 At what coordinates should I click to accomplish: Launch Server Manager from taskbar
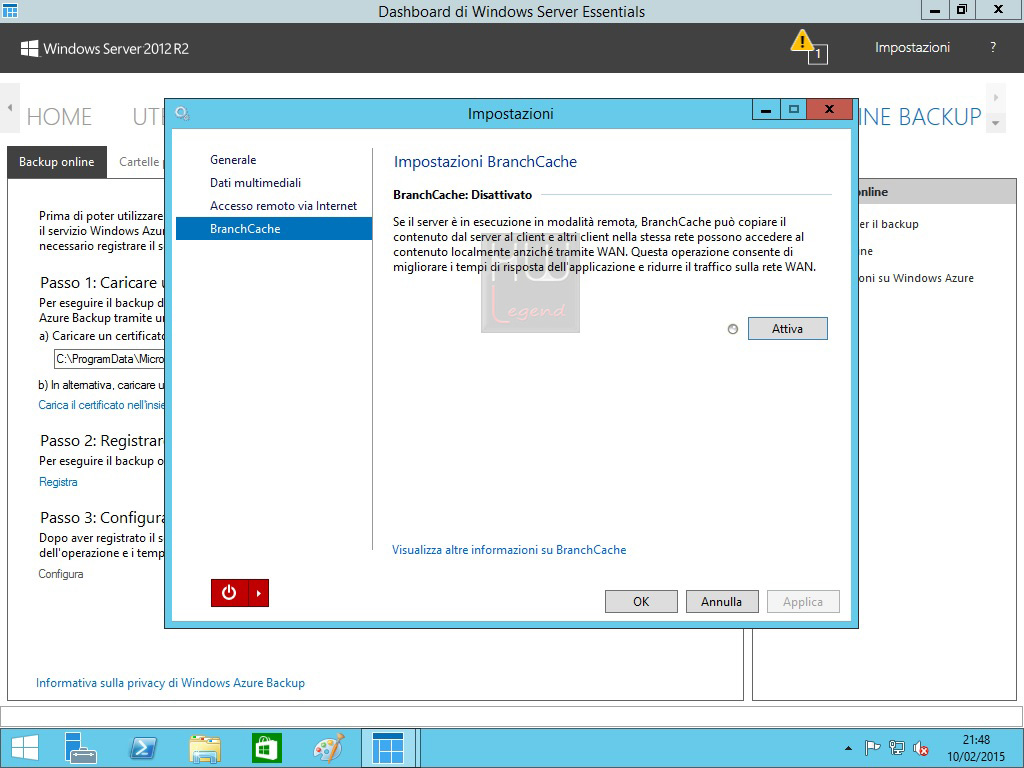[81, 748]
